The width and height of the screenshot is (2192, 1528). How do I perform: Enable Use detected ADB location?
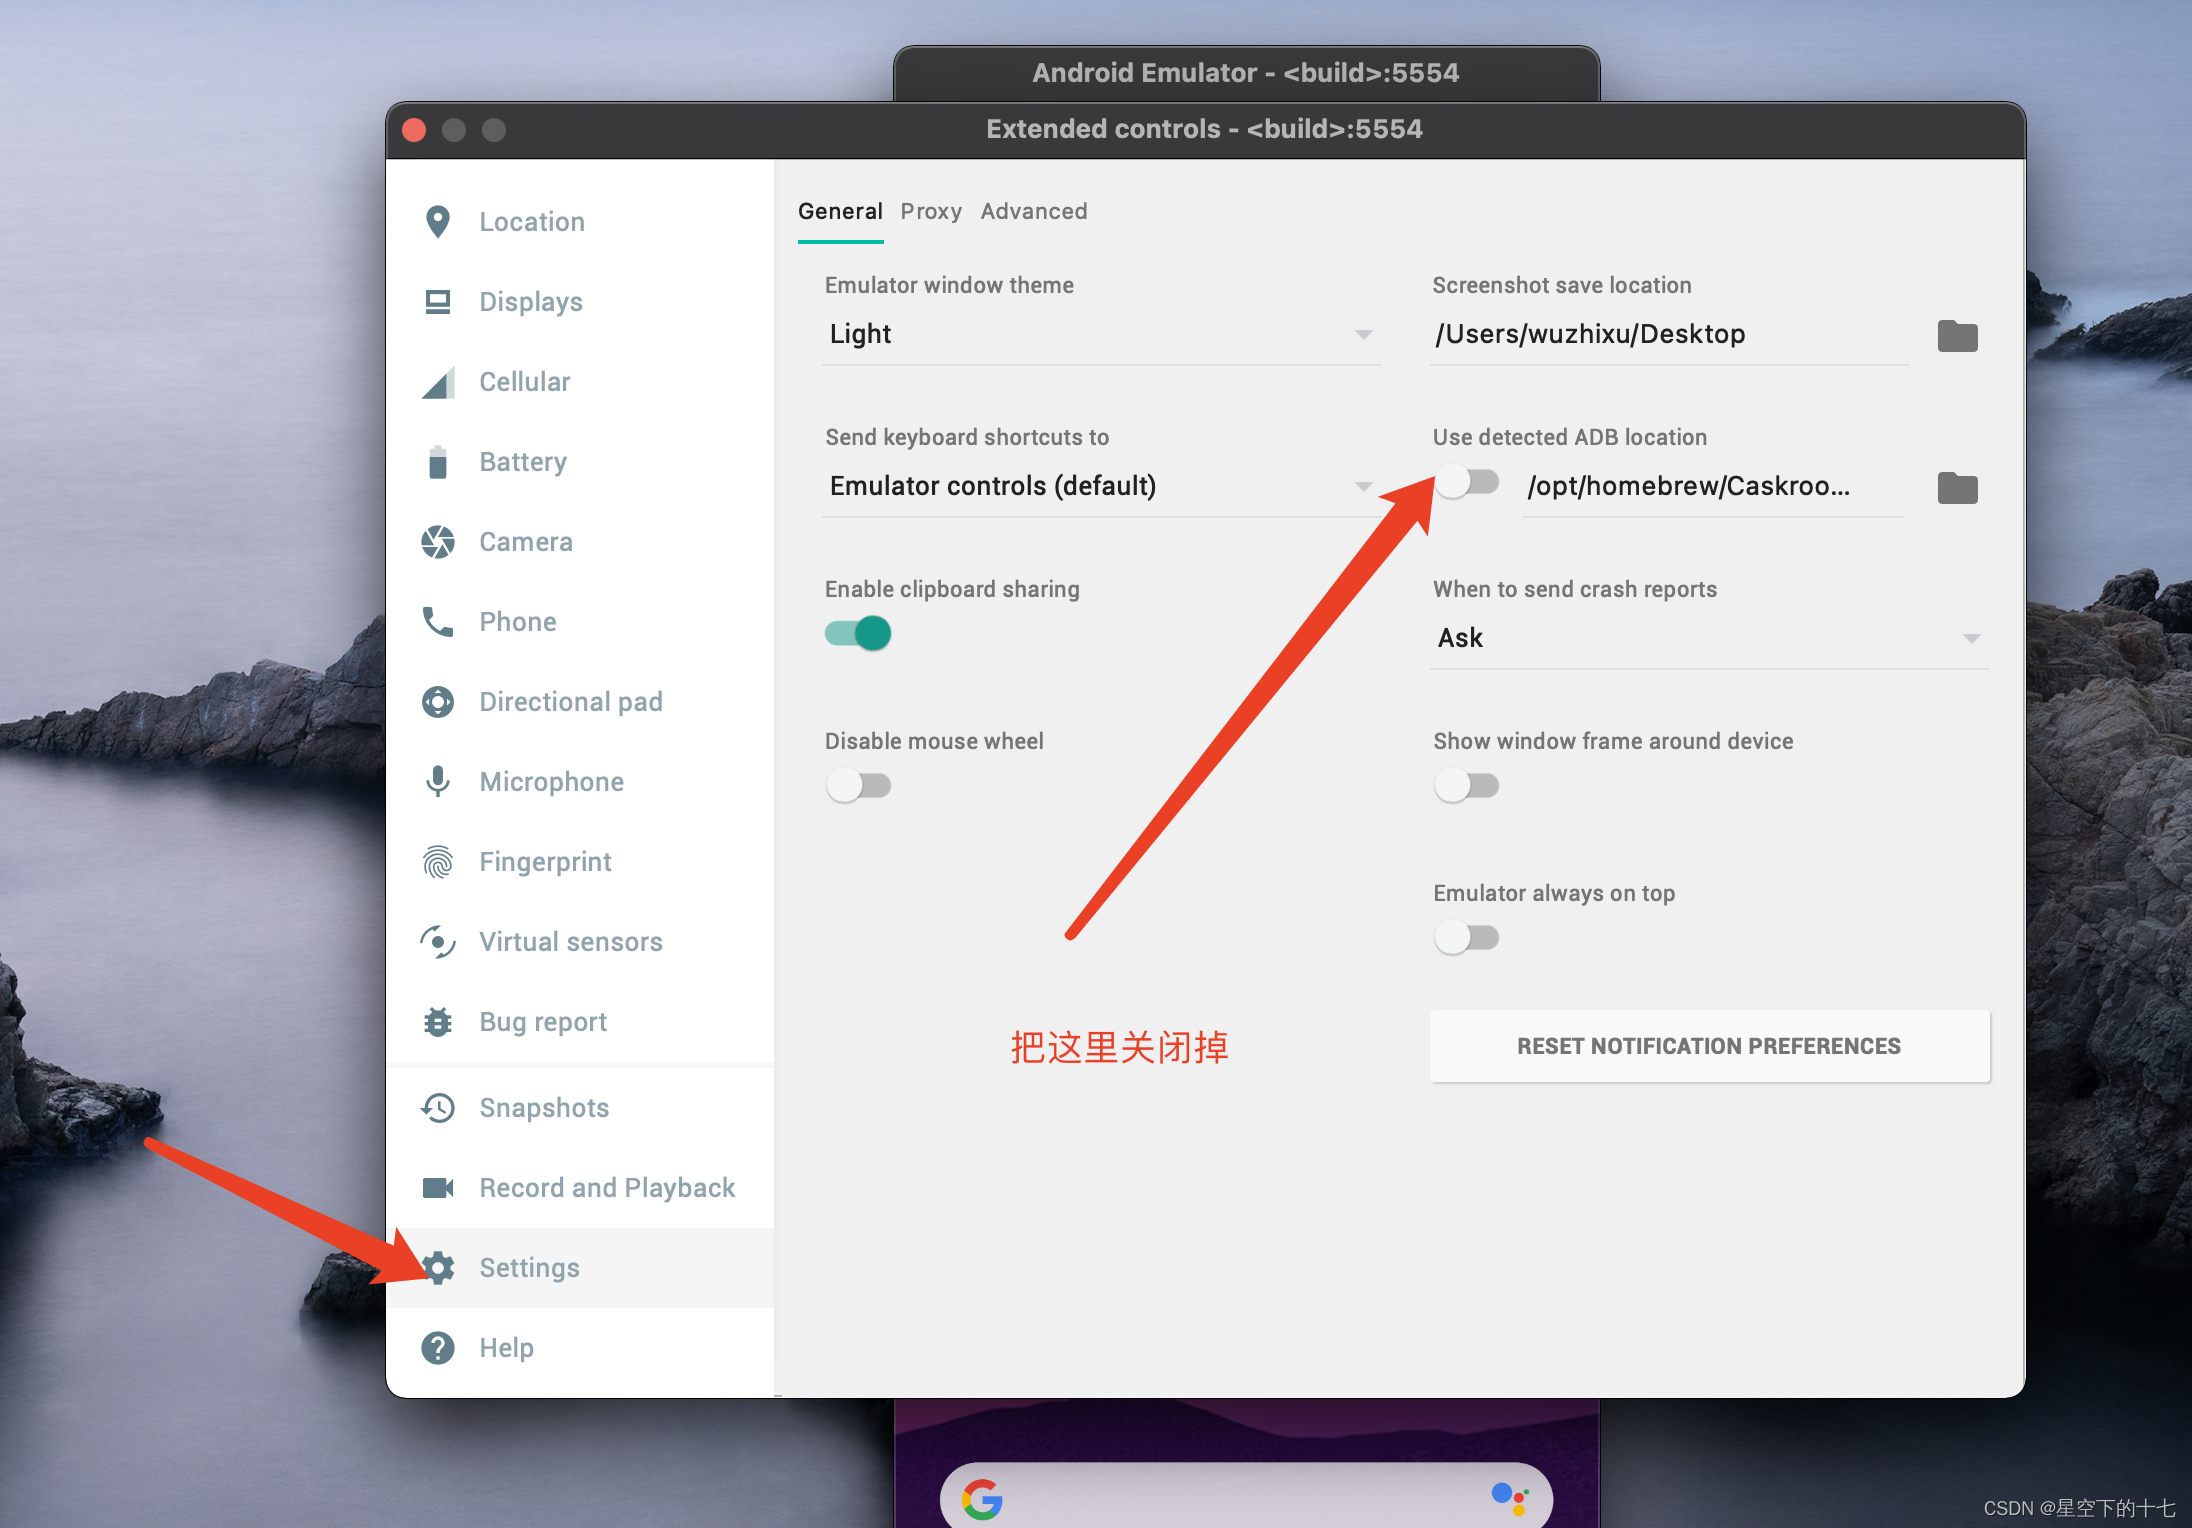(x=1466, y=481)
